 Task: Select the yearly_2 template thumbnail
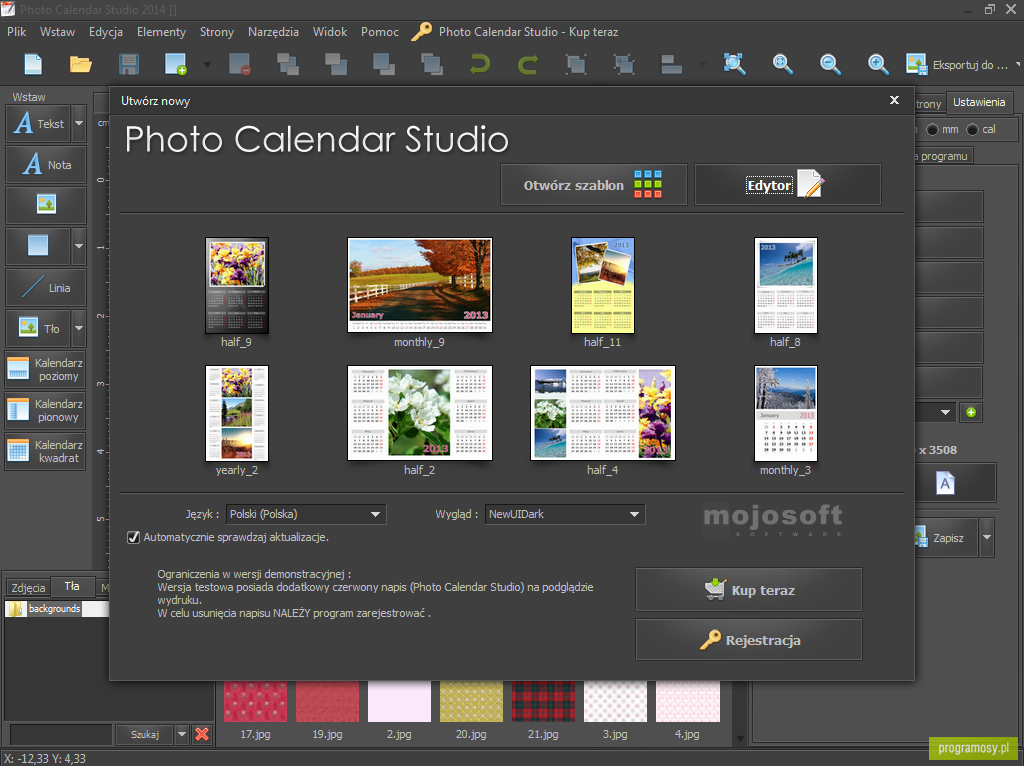(x=236, y=413)
